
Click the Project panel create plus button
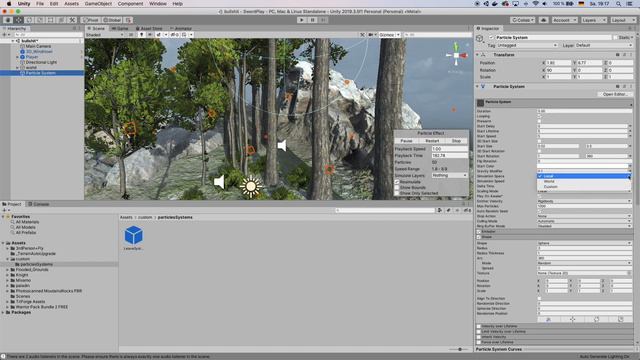tap(5, 210)
